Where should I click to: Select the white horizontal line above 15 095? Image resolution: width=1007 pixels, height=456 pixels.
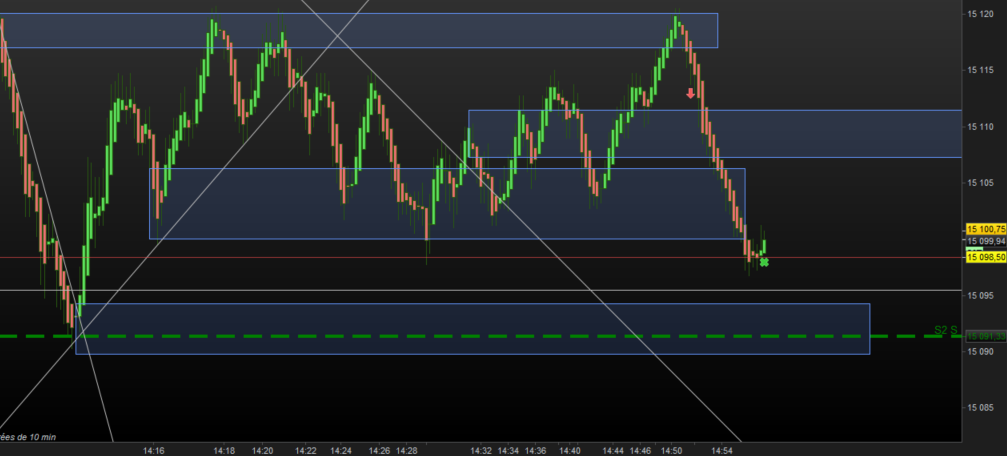[x=480, y=290]
